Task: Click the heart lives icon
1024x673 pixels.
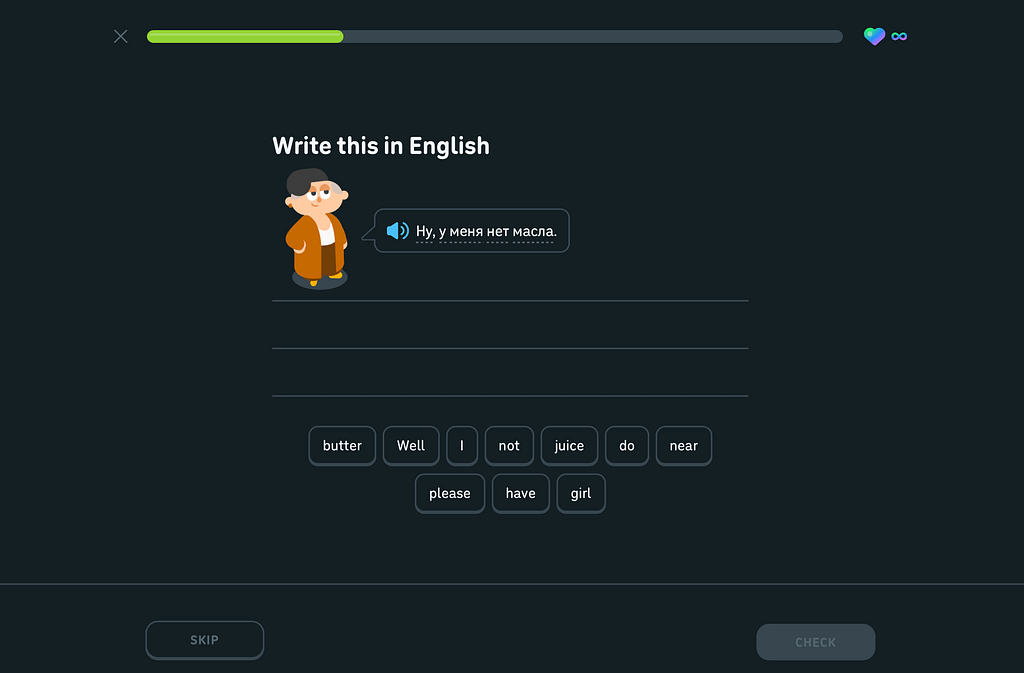Action: [874, 36]
